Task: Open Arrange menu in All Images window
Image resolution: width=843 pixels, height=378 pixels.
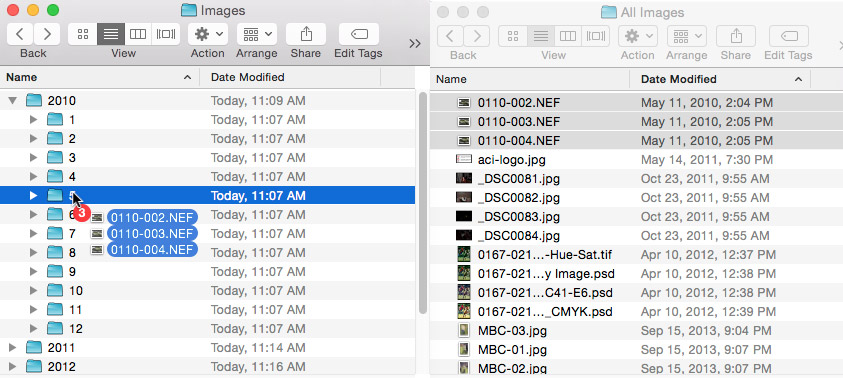Action: click(687, 36)
